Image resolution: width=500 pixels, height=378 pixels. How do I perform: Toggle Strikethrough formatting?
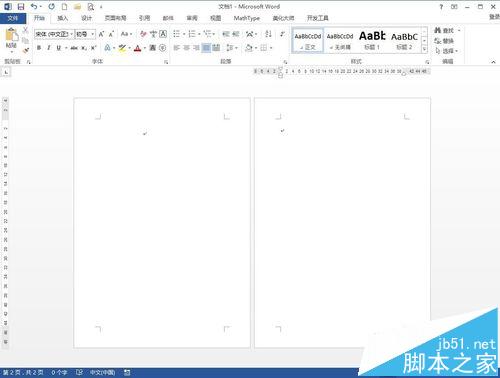click(74, 48)
